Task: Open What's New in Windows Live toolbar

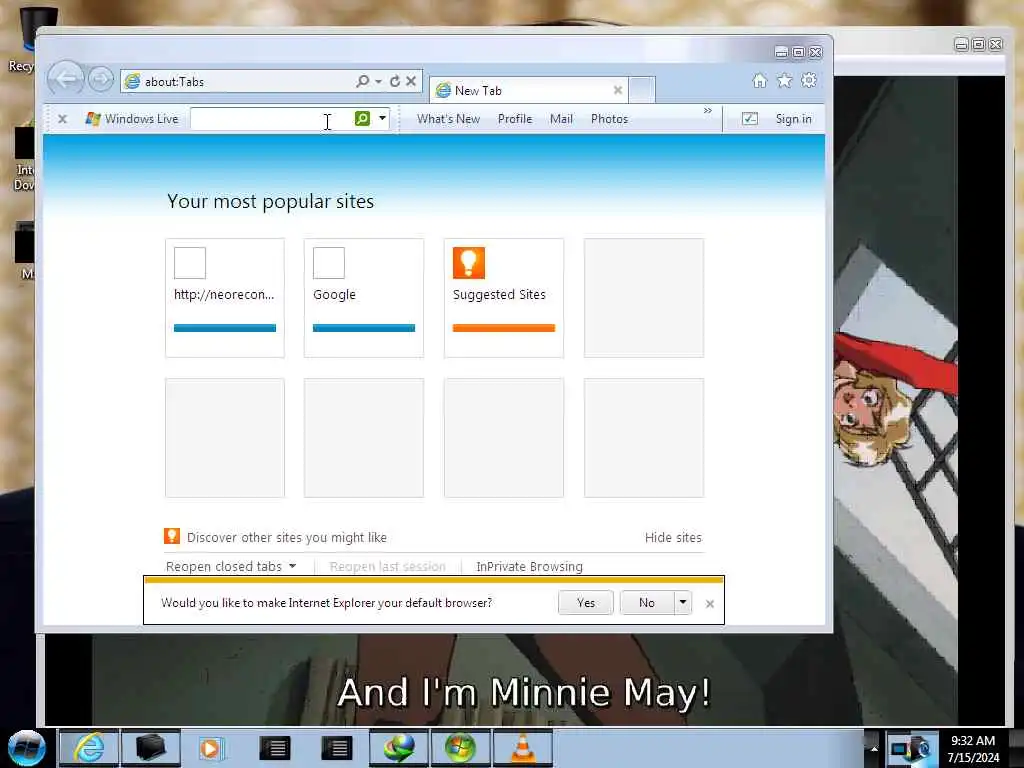Action: (x=448, y=119)
